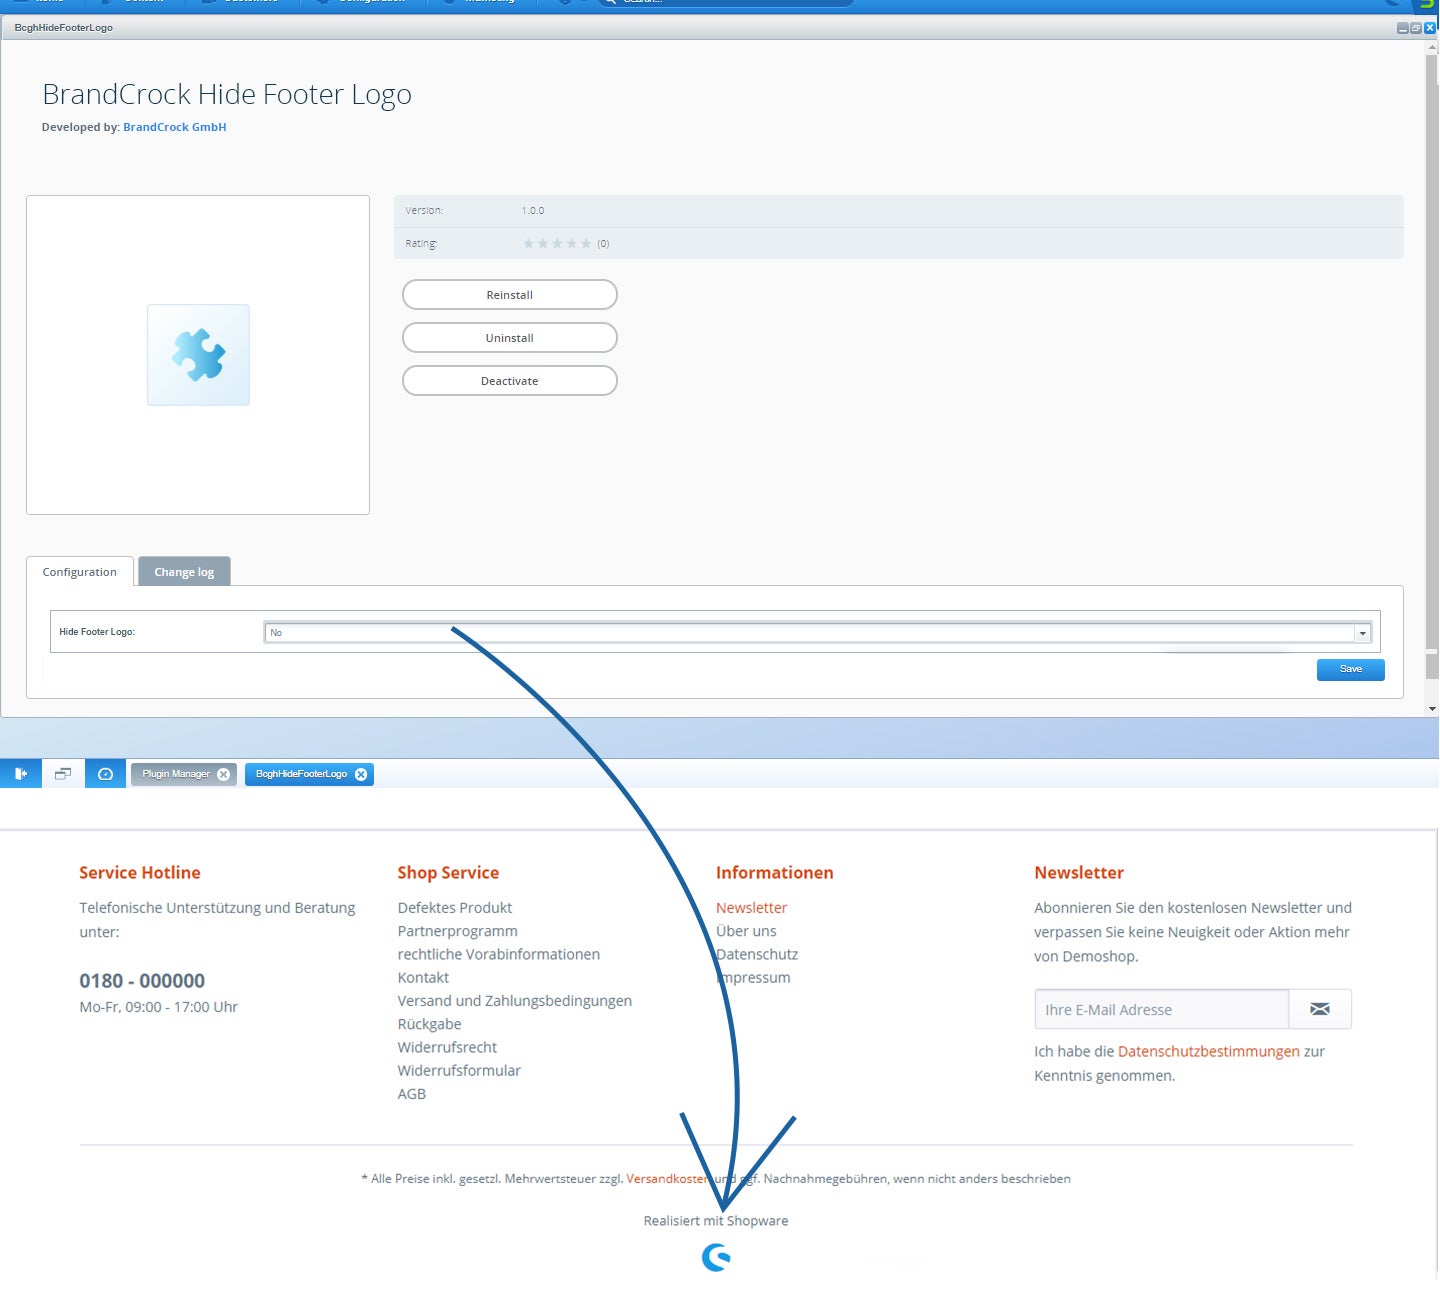
Task: Click the Ihre E-Mail Adresse input field
Action: tap(1162, 1009)
